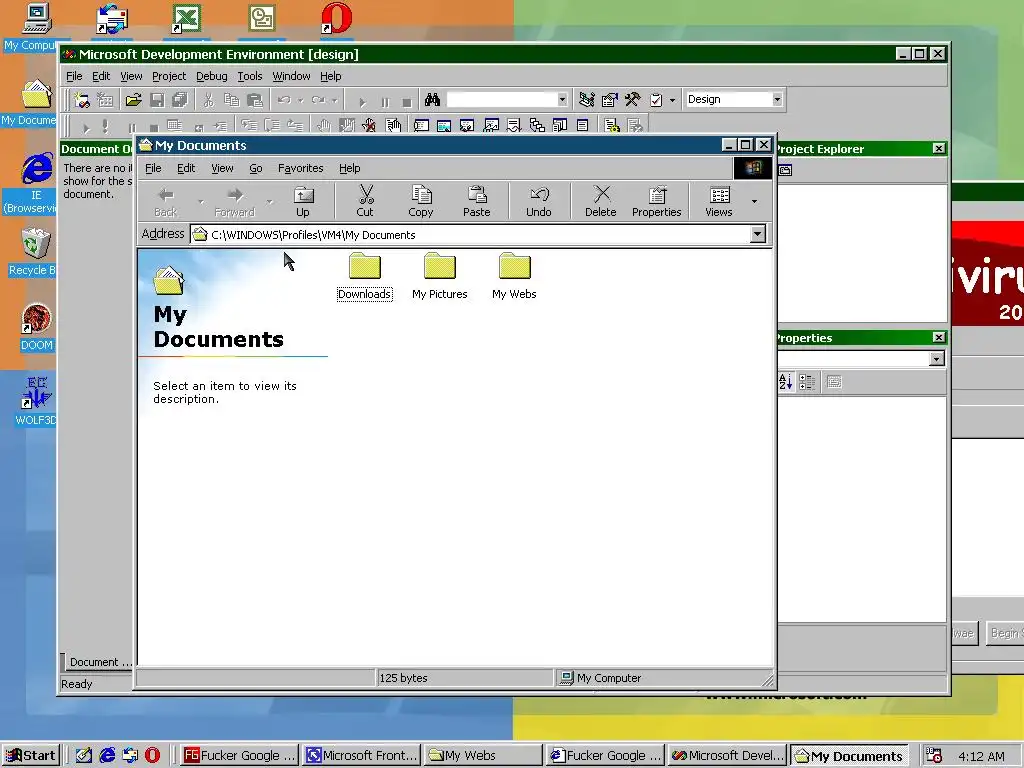Open Help menu in My Documents window
The image size is (1024, 768).
click(x=349, y=168)
